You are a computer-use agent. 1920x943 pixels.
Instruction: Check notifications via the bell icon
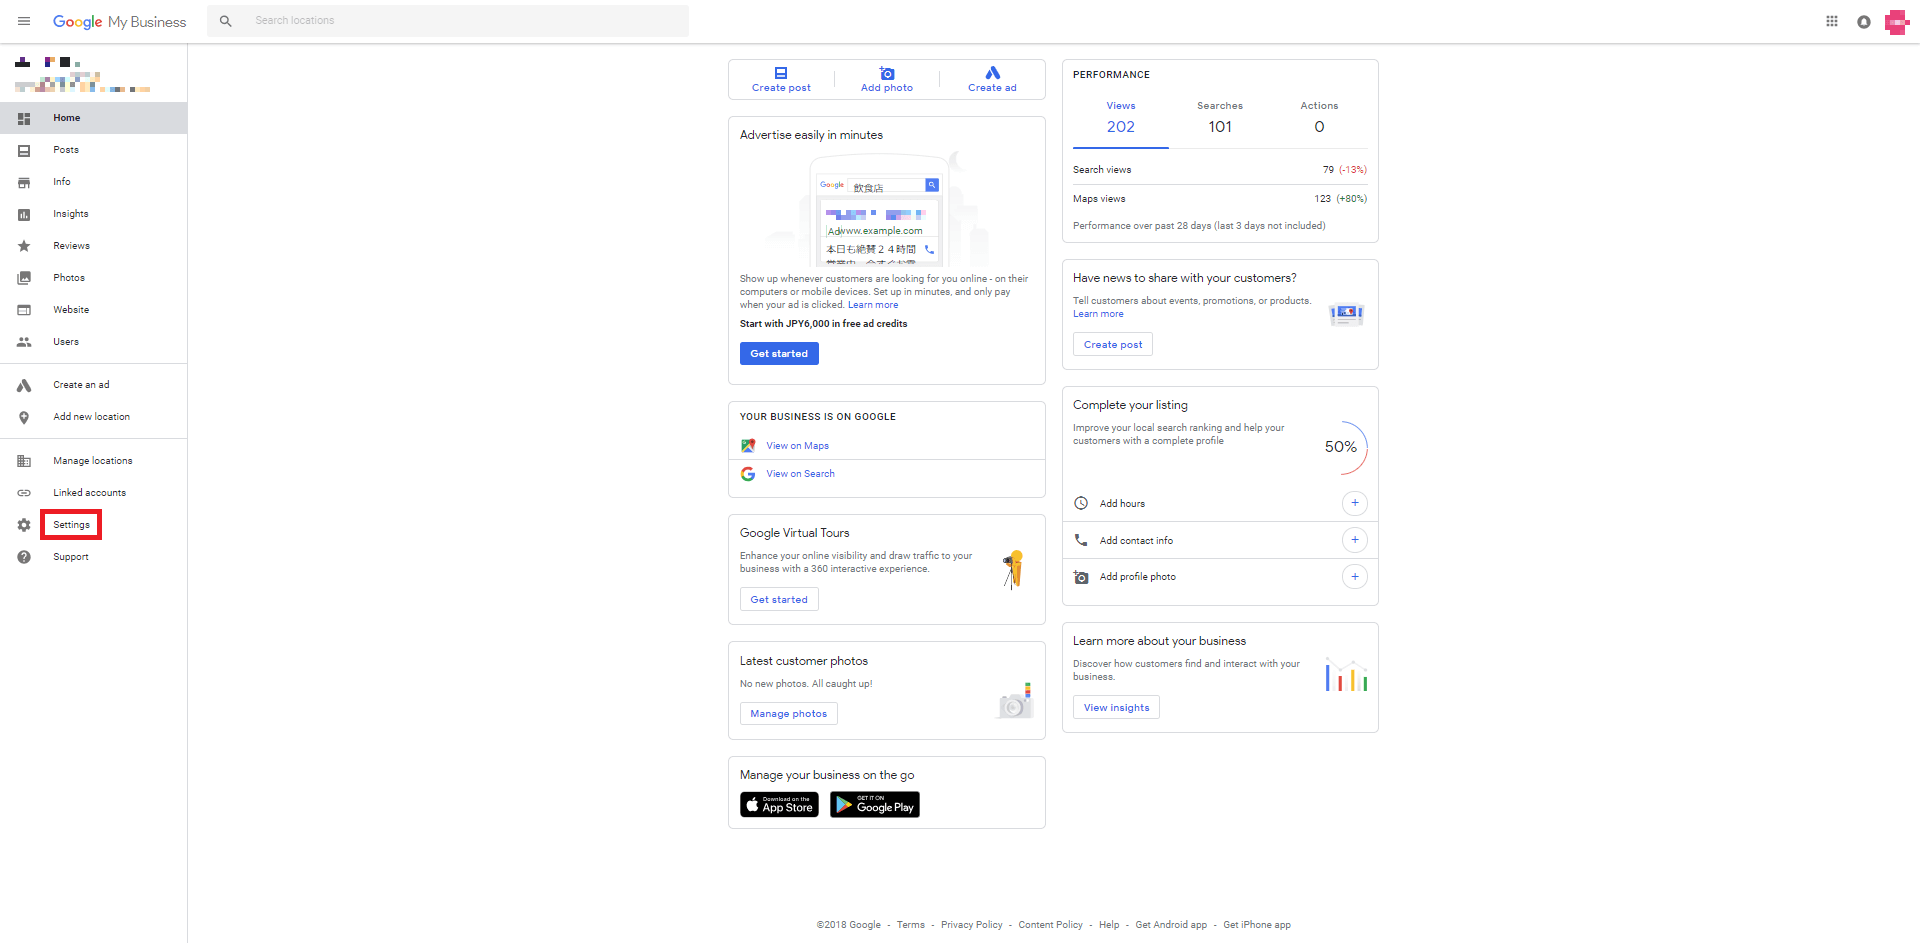[x=1863, y=21]
